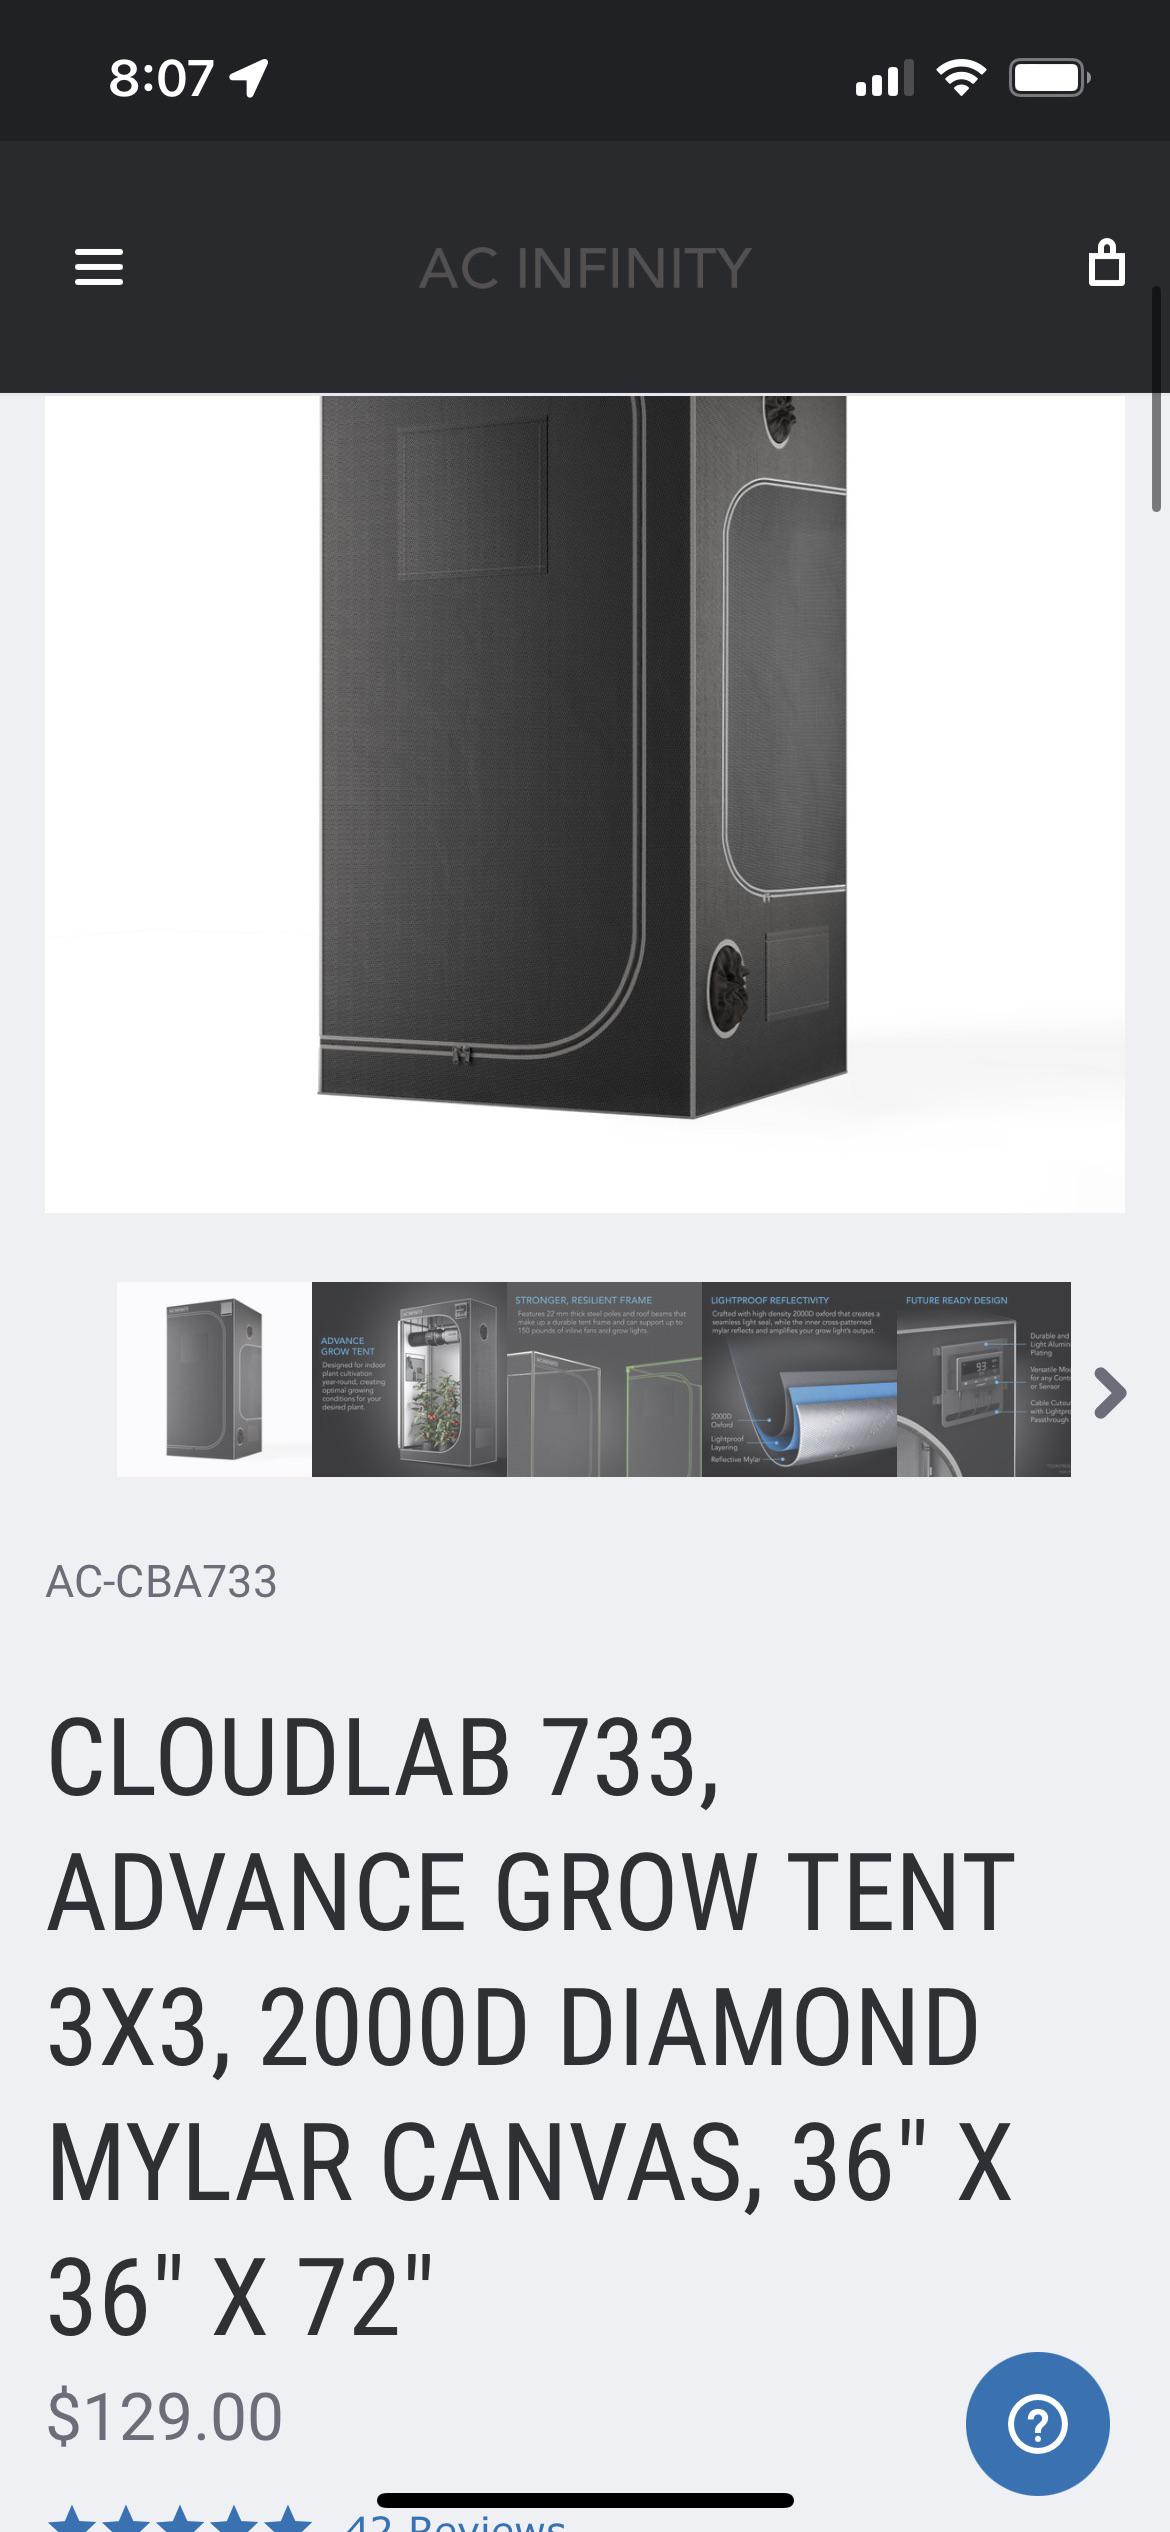This screenshot has height=2532, width=1170.
Task: Open the blue help question-mark button
Action: click(1037, 2424)
